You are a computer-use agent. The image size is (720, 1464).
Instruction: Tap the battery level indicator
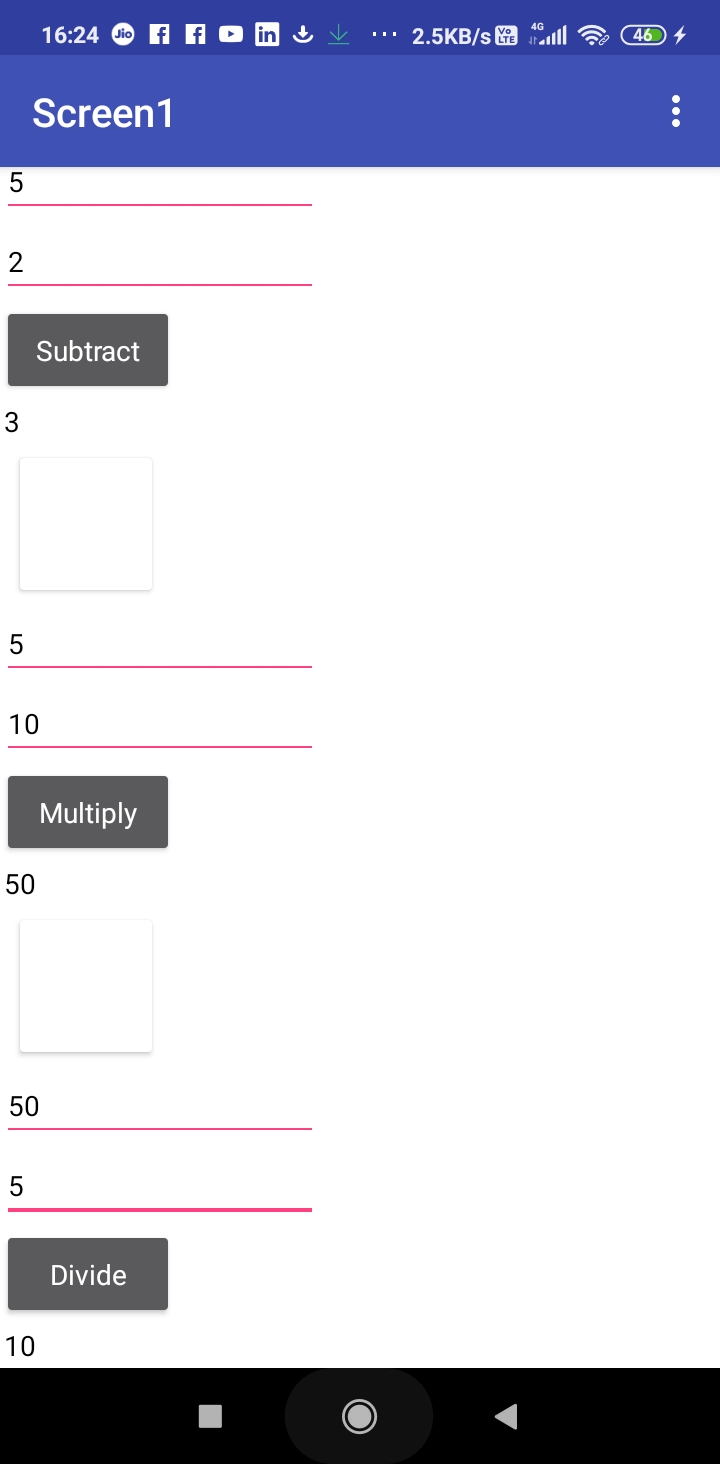coord(644,35)
